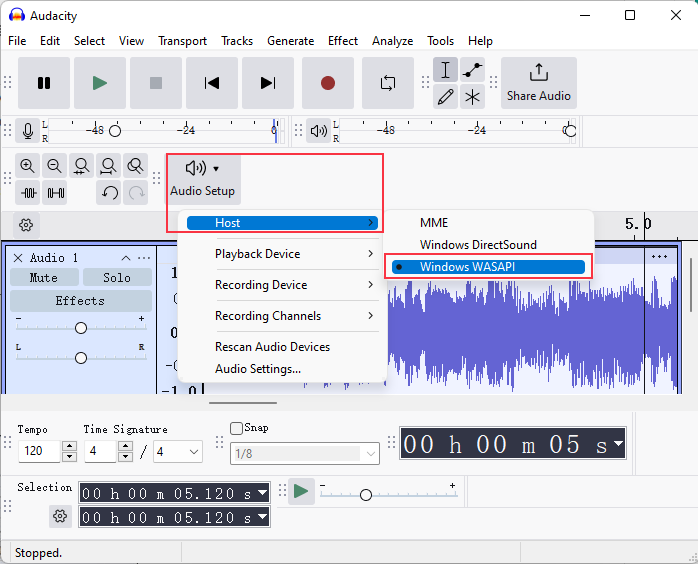698x564 pixels.
Task: Open the Audio Setup dropdown button
Action: tap(203, 179)
